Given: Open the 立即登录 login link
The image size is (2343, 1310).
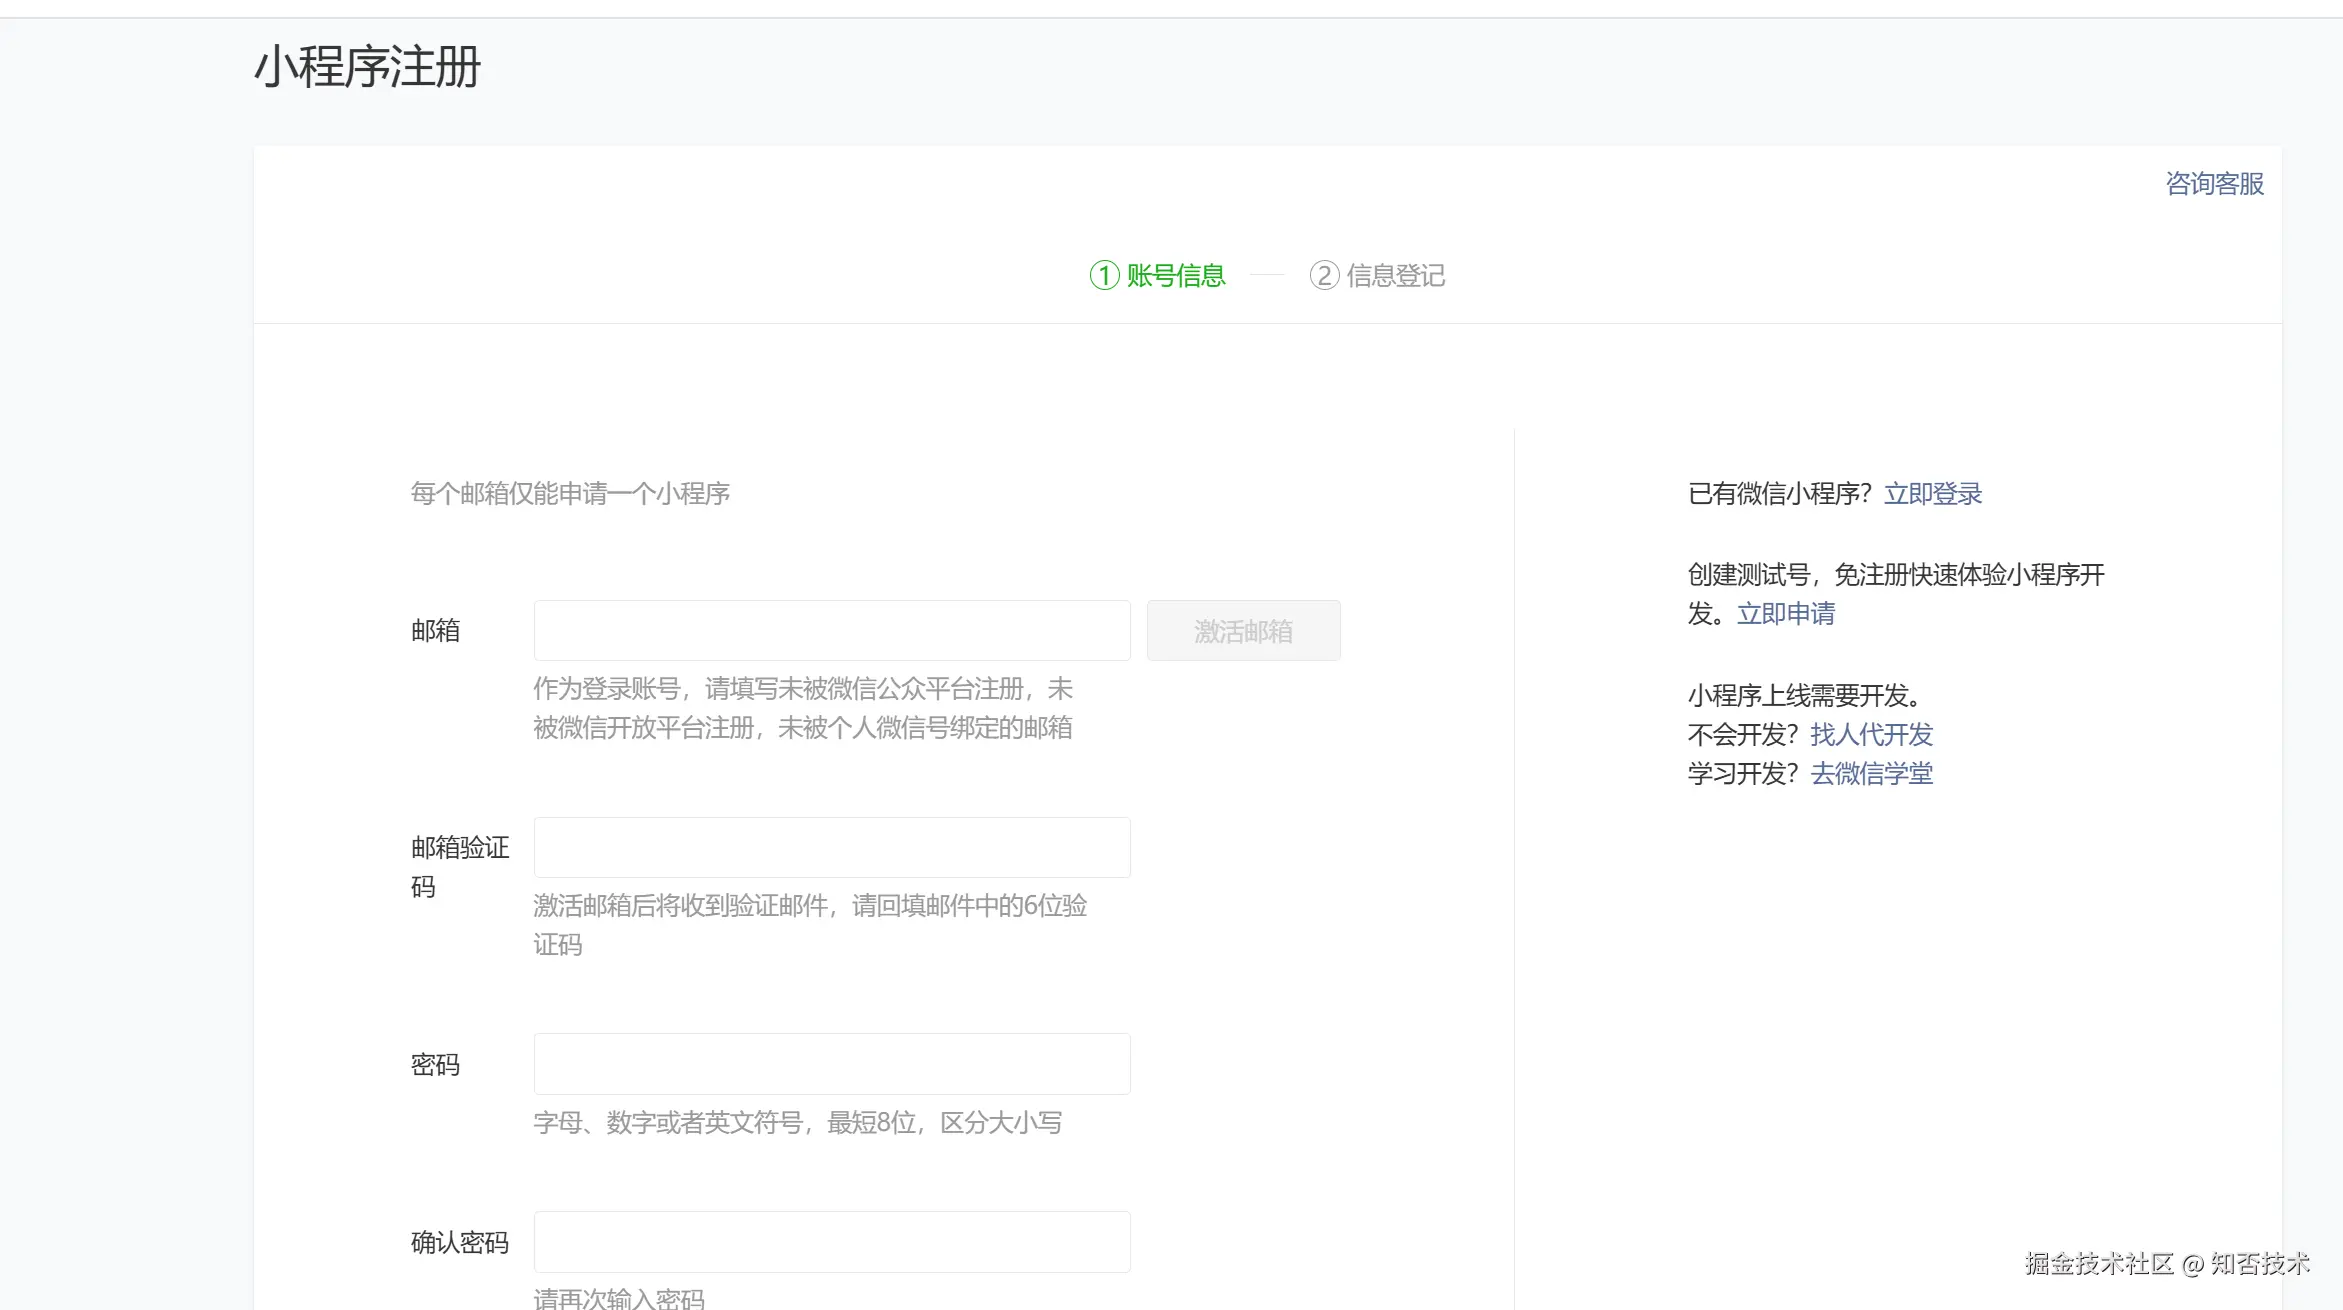Looking at the screenshot, I should (1932, 494).
